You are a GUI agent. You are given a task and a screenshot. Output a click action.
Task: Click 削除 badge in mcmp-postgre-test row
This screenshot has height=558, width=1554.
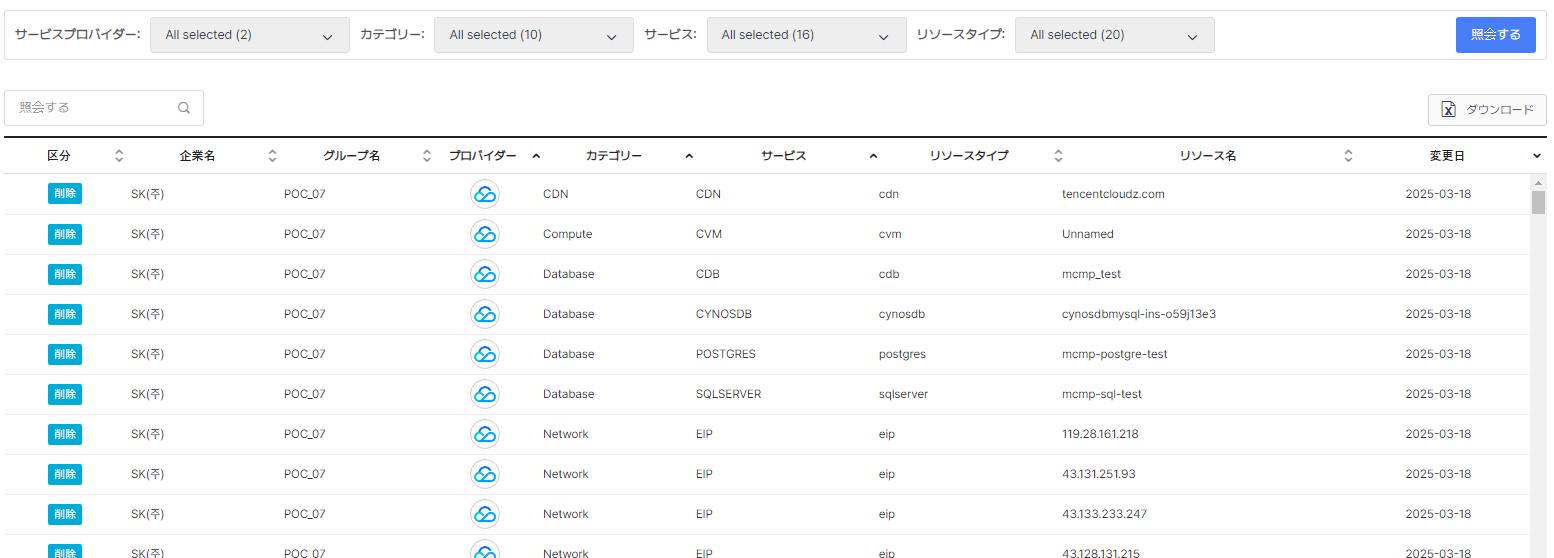[x=65, y=354]
